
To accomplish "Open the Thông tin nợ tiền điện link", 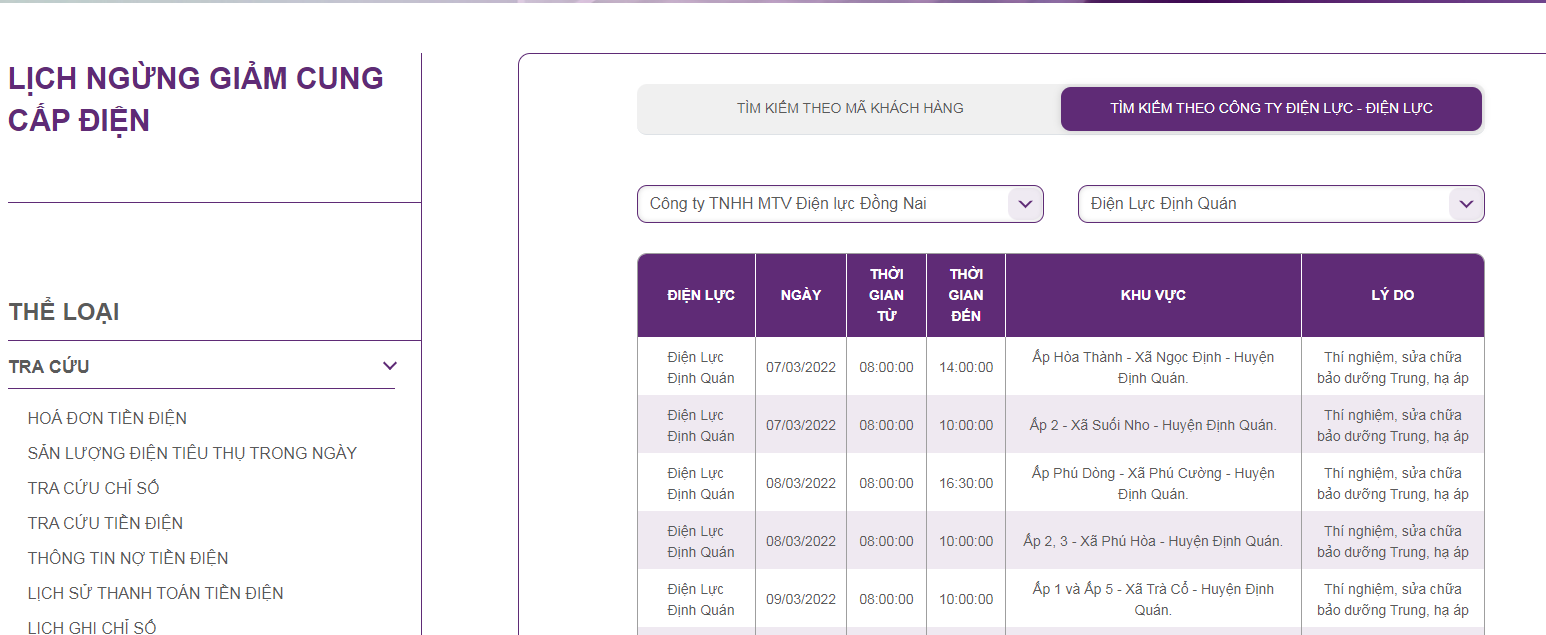I will [128, 558].
